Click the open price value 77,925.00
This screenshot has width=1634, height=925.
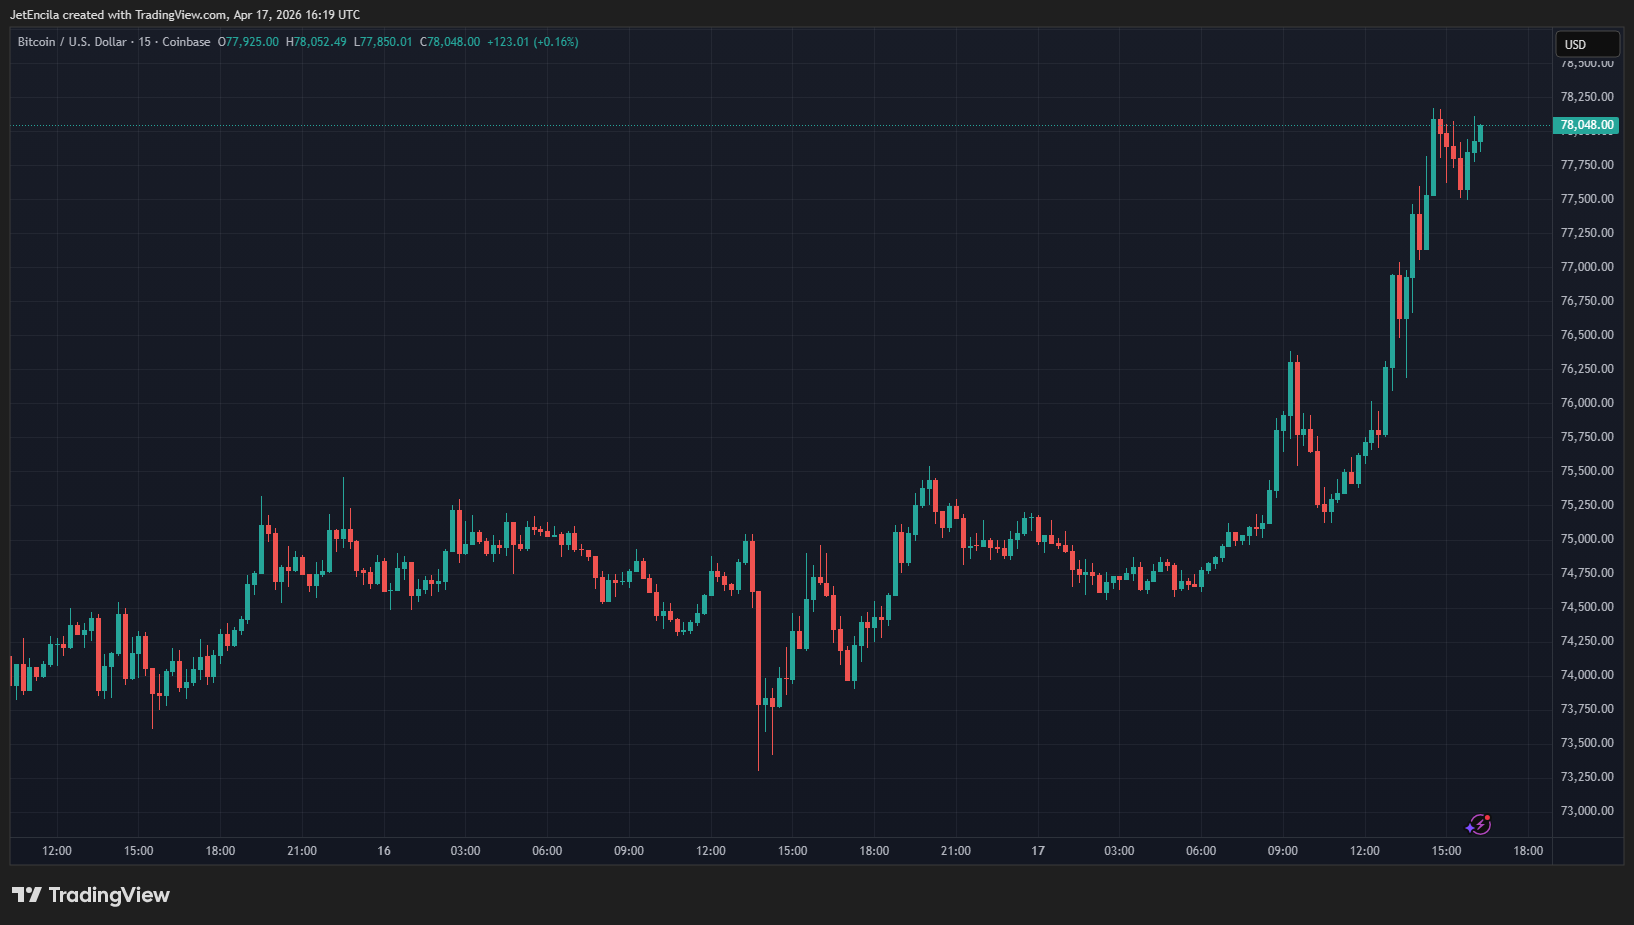click(252, 42)
